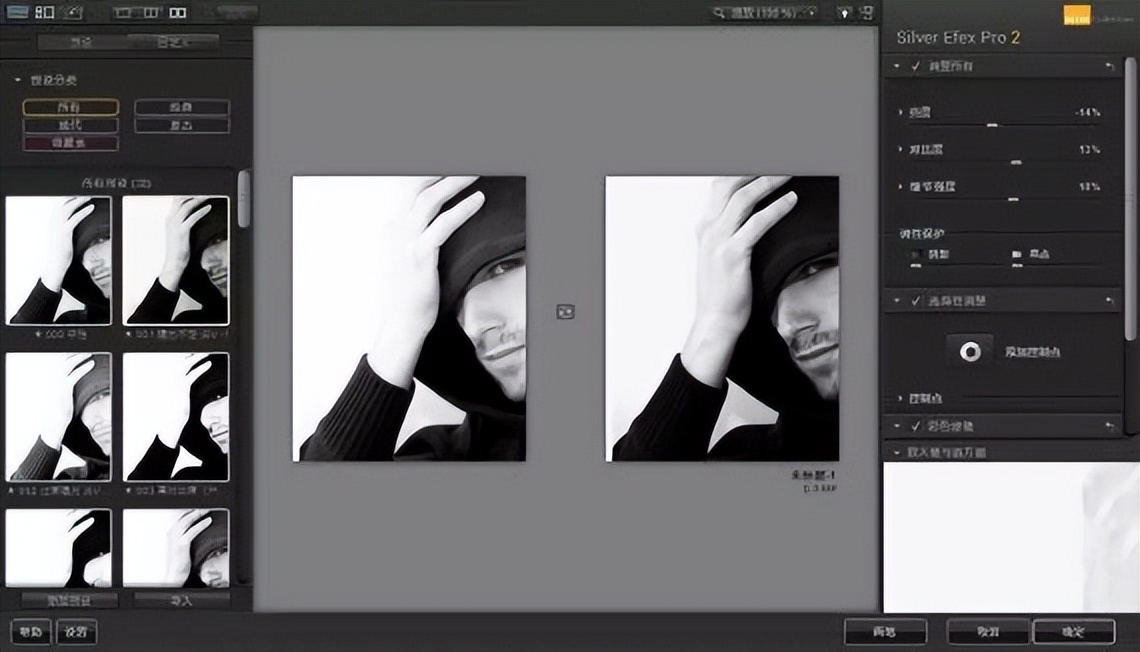Expand the brightness slider sub-options
Viewport: 1140px width, 652px height.
pos(900,113)
